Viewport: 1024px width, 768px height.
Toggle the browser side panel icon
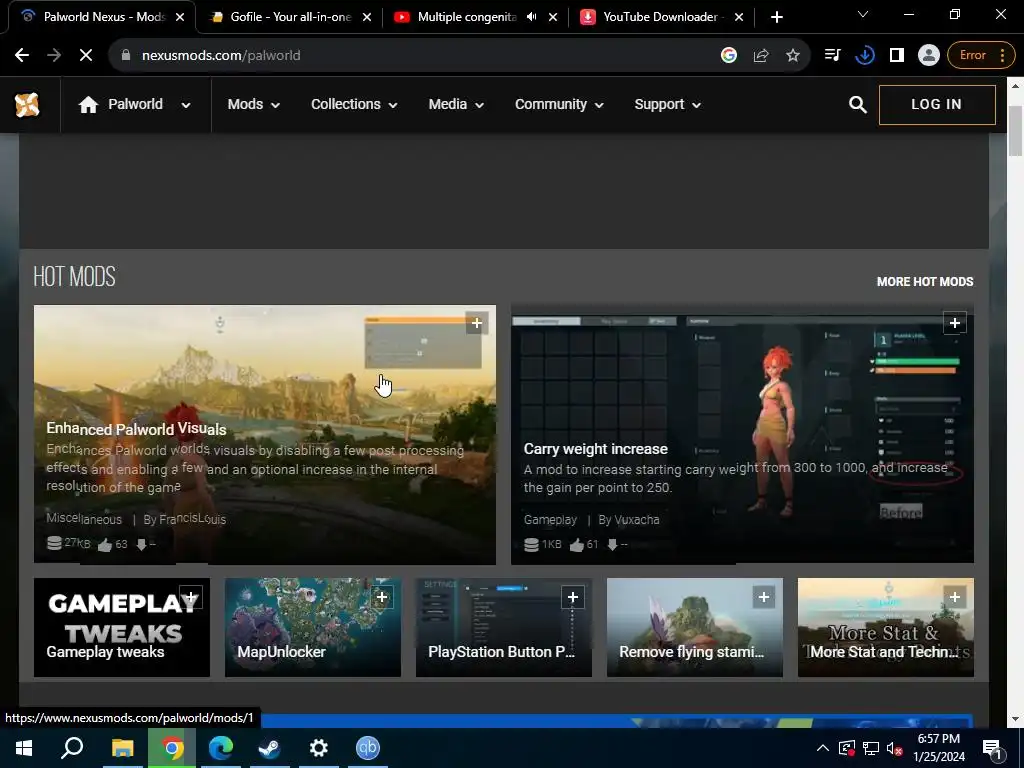pyautogui.click(x=897, y=56)
